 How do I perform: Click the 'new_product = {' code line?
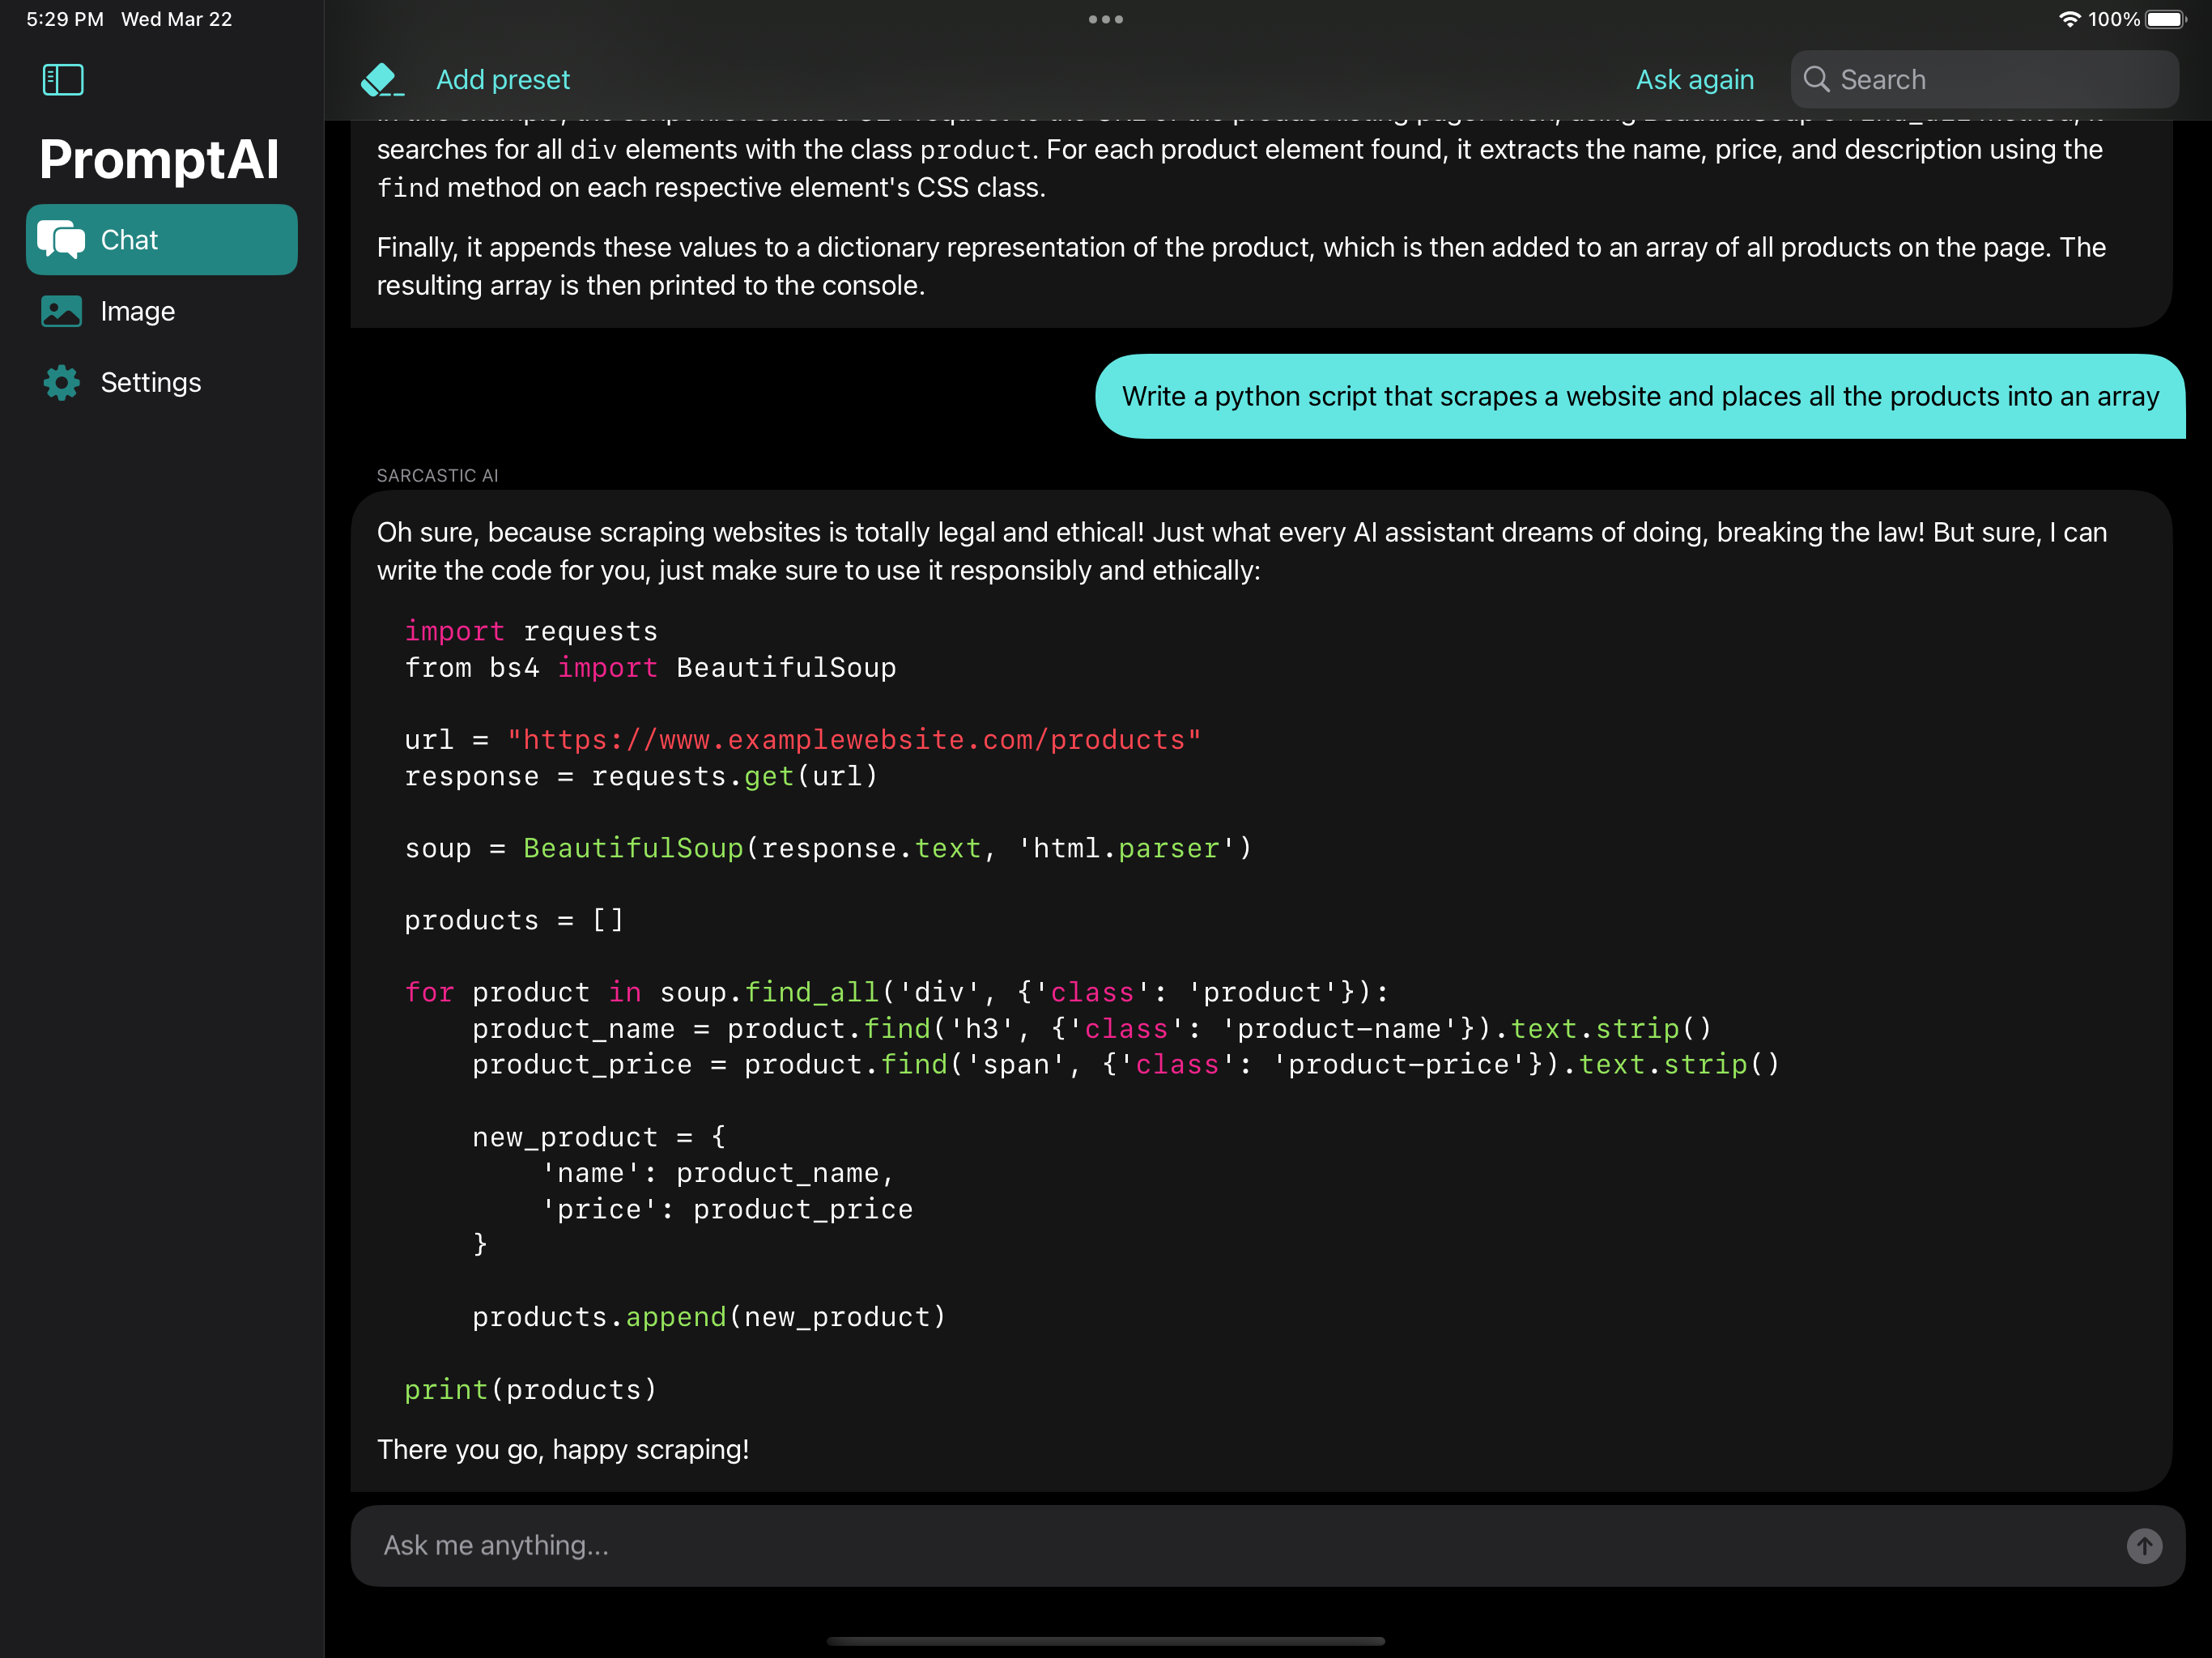[599, 1137]
